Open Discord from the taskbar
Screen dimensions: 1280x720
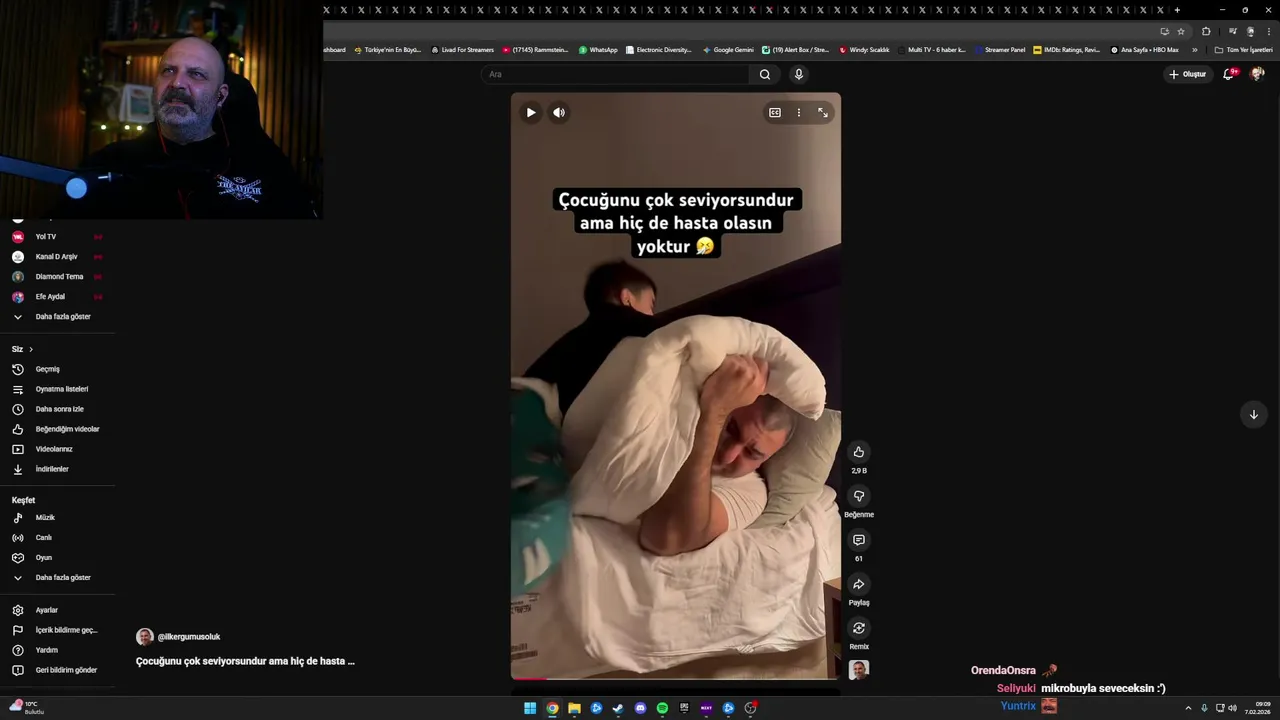640,708
